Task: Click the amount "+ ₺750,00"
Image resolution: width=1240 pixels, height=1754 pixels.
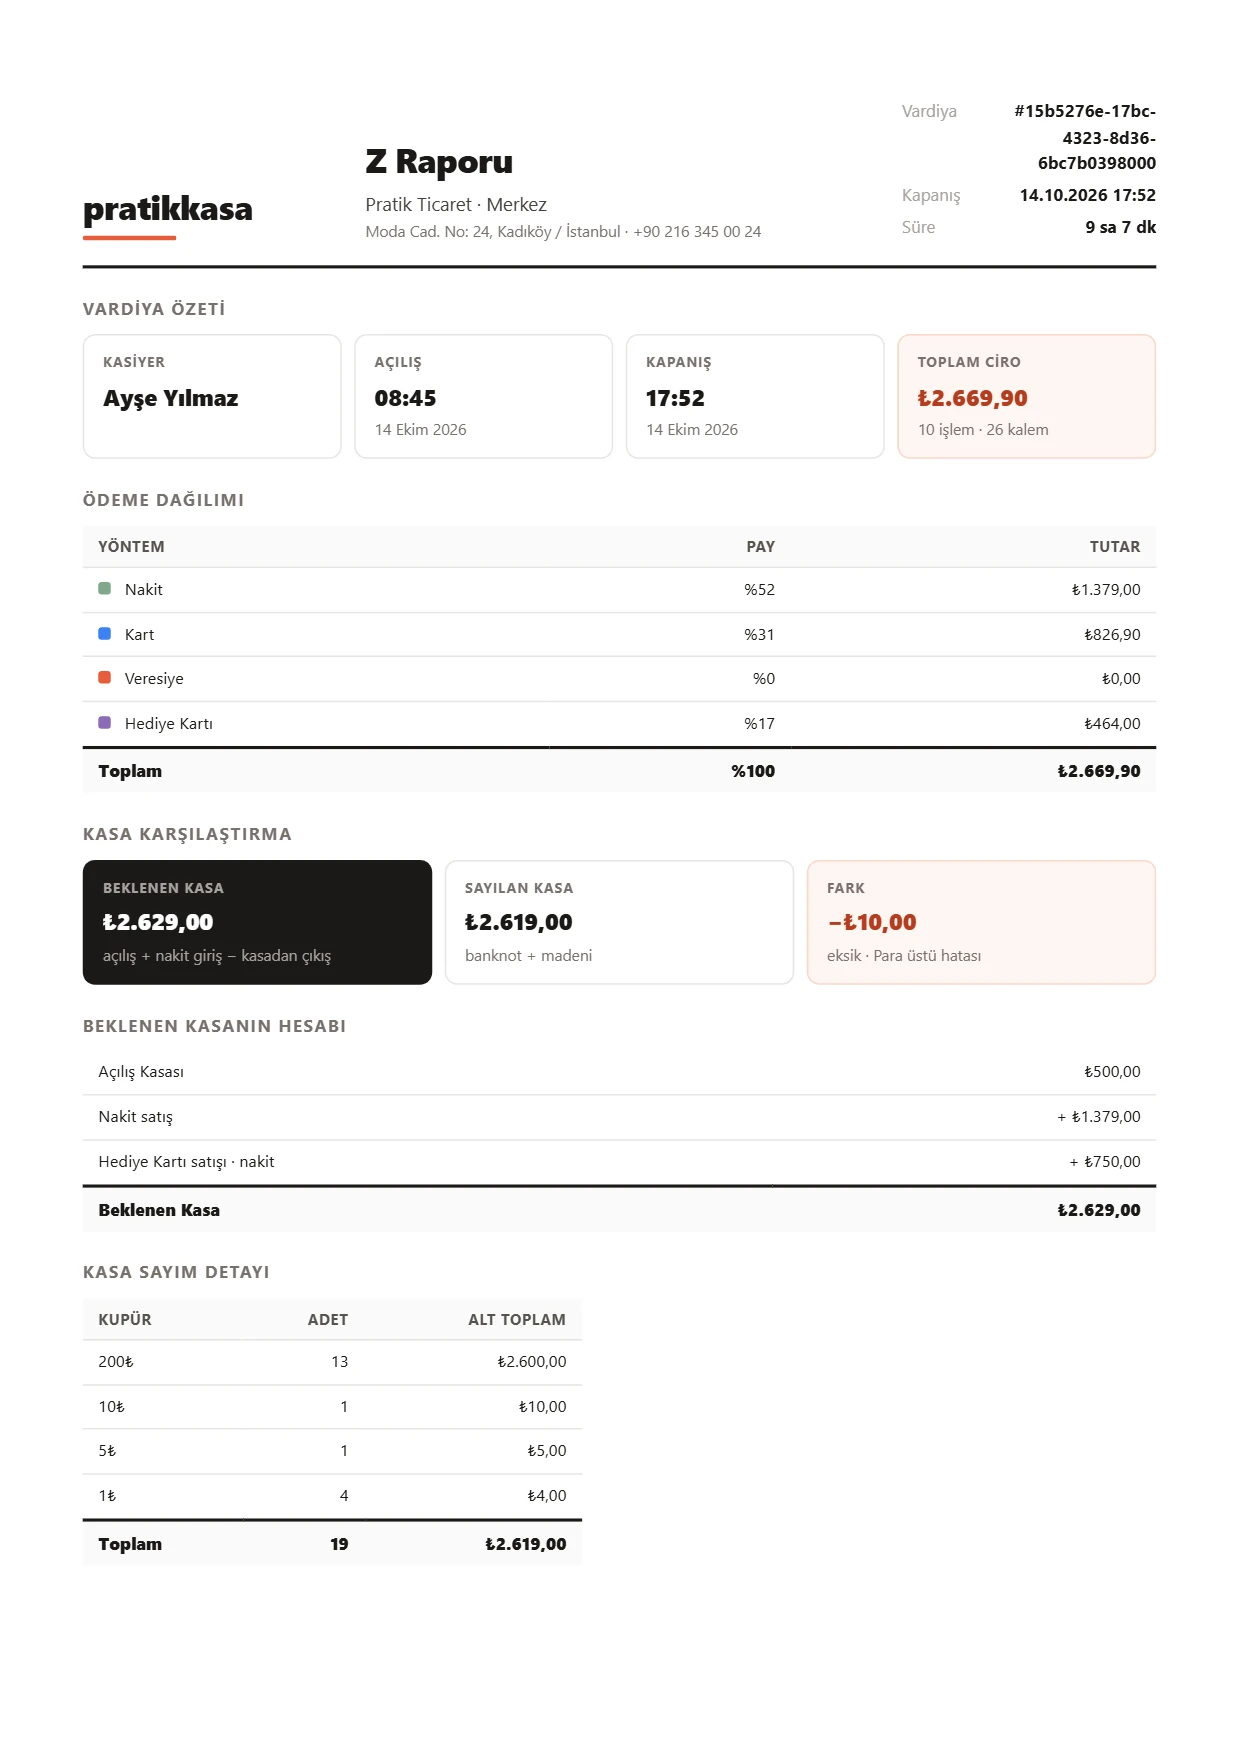Action: pyautogui.click(x=1105, y=1162)
